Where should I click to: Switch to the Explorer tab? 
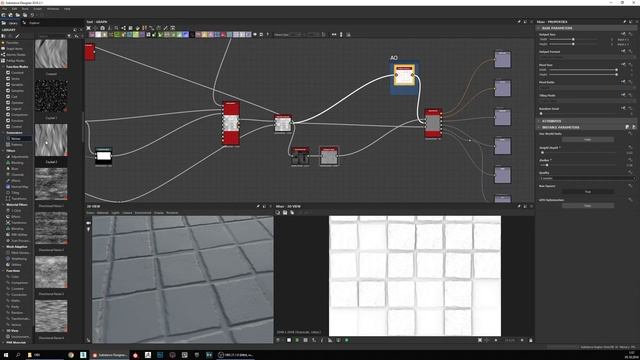32,23
